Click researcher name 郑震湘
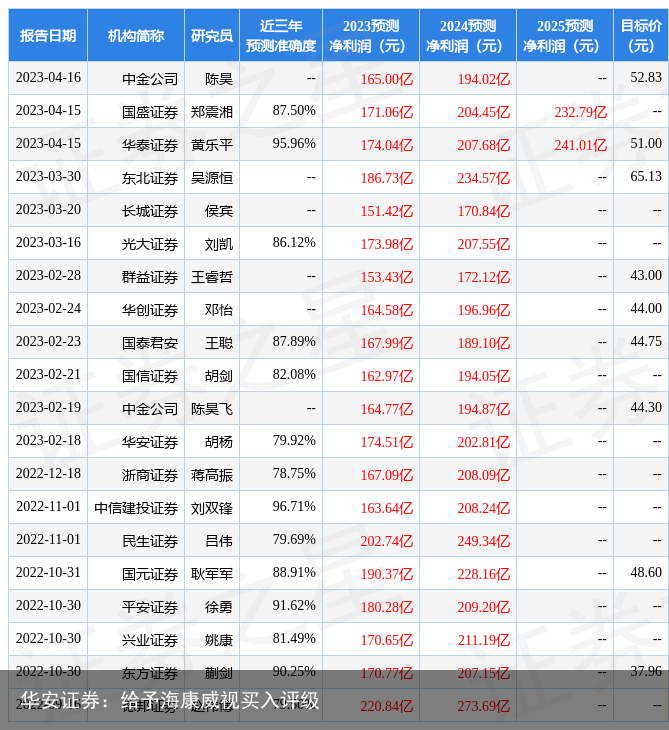669x730 pixels. click(x=212, y=112)
